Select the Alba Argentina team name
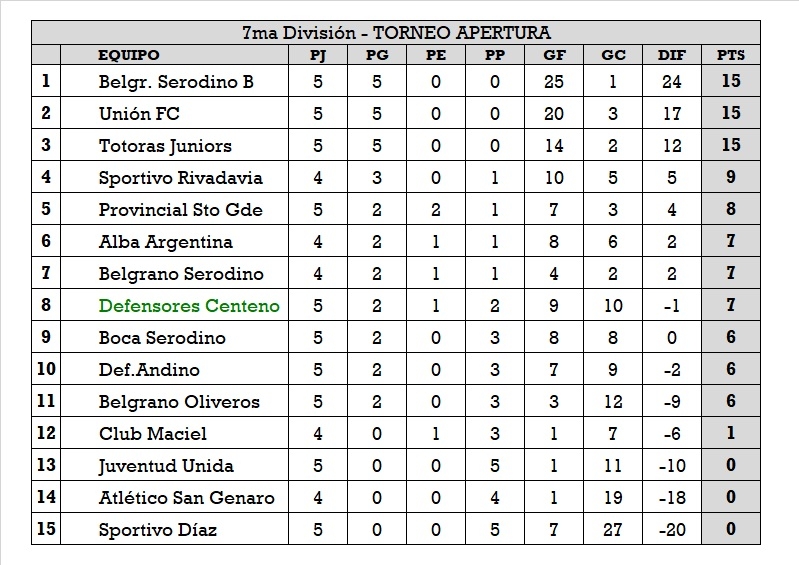This screenshot has height=565, width=799. coord(165,242)
